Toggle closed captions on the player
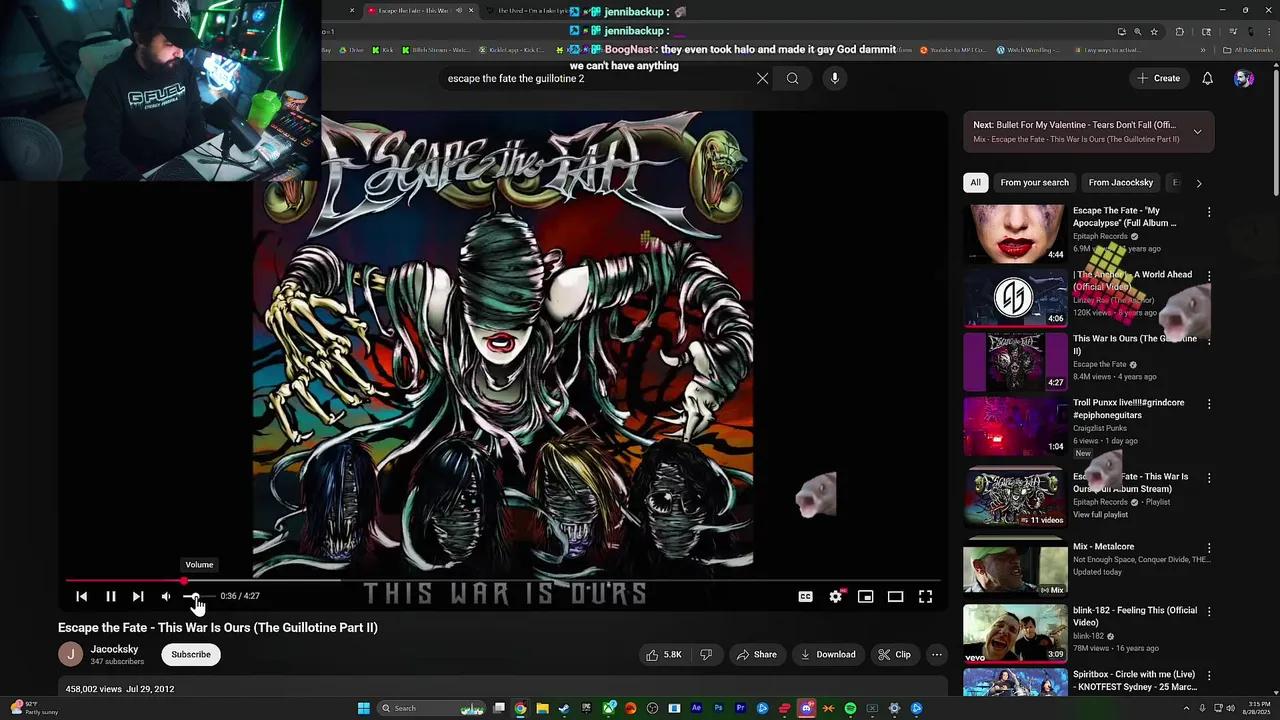Viewport: 1280px width, 720px height. [805, 596]
